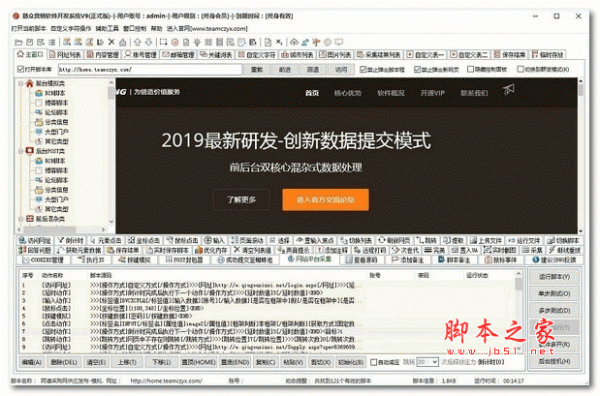Image resolution: width=600 pixels, height=396 pixels.
Task: Click the lightbulb icon in top toolbar
Action: click(197, 42)
